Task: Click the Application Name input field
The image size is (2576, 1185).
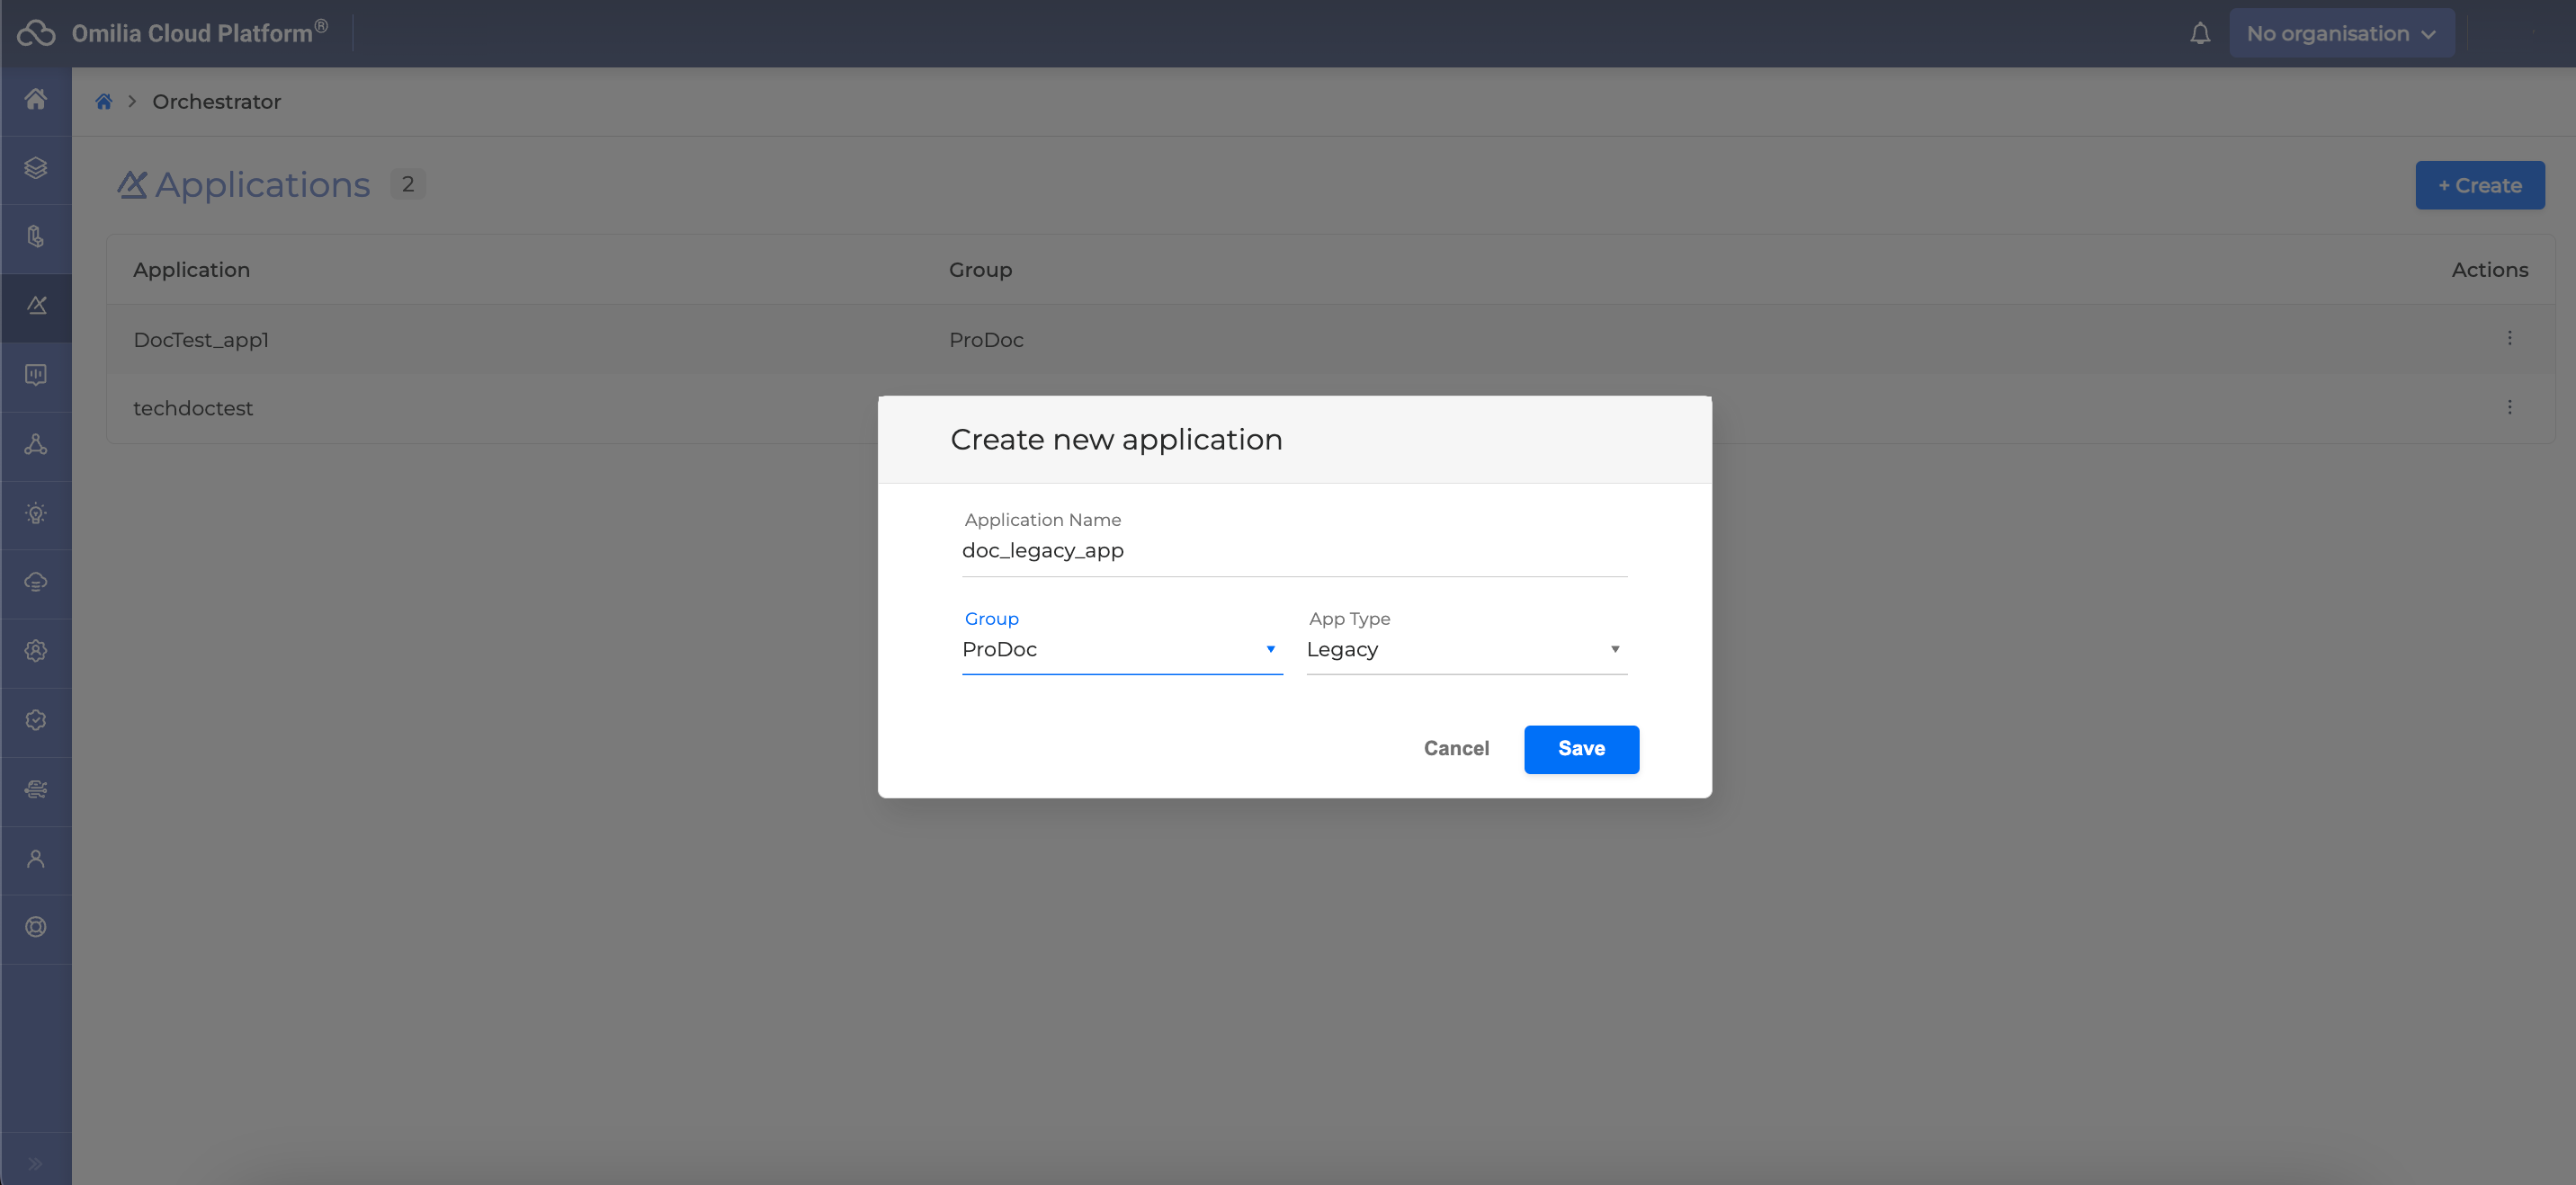Action: (x=1293, y=551)
